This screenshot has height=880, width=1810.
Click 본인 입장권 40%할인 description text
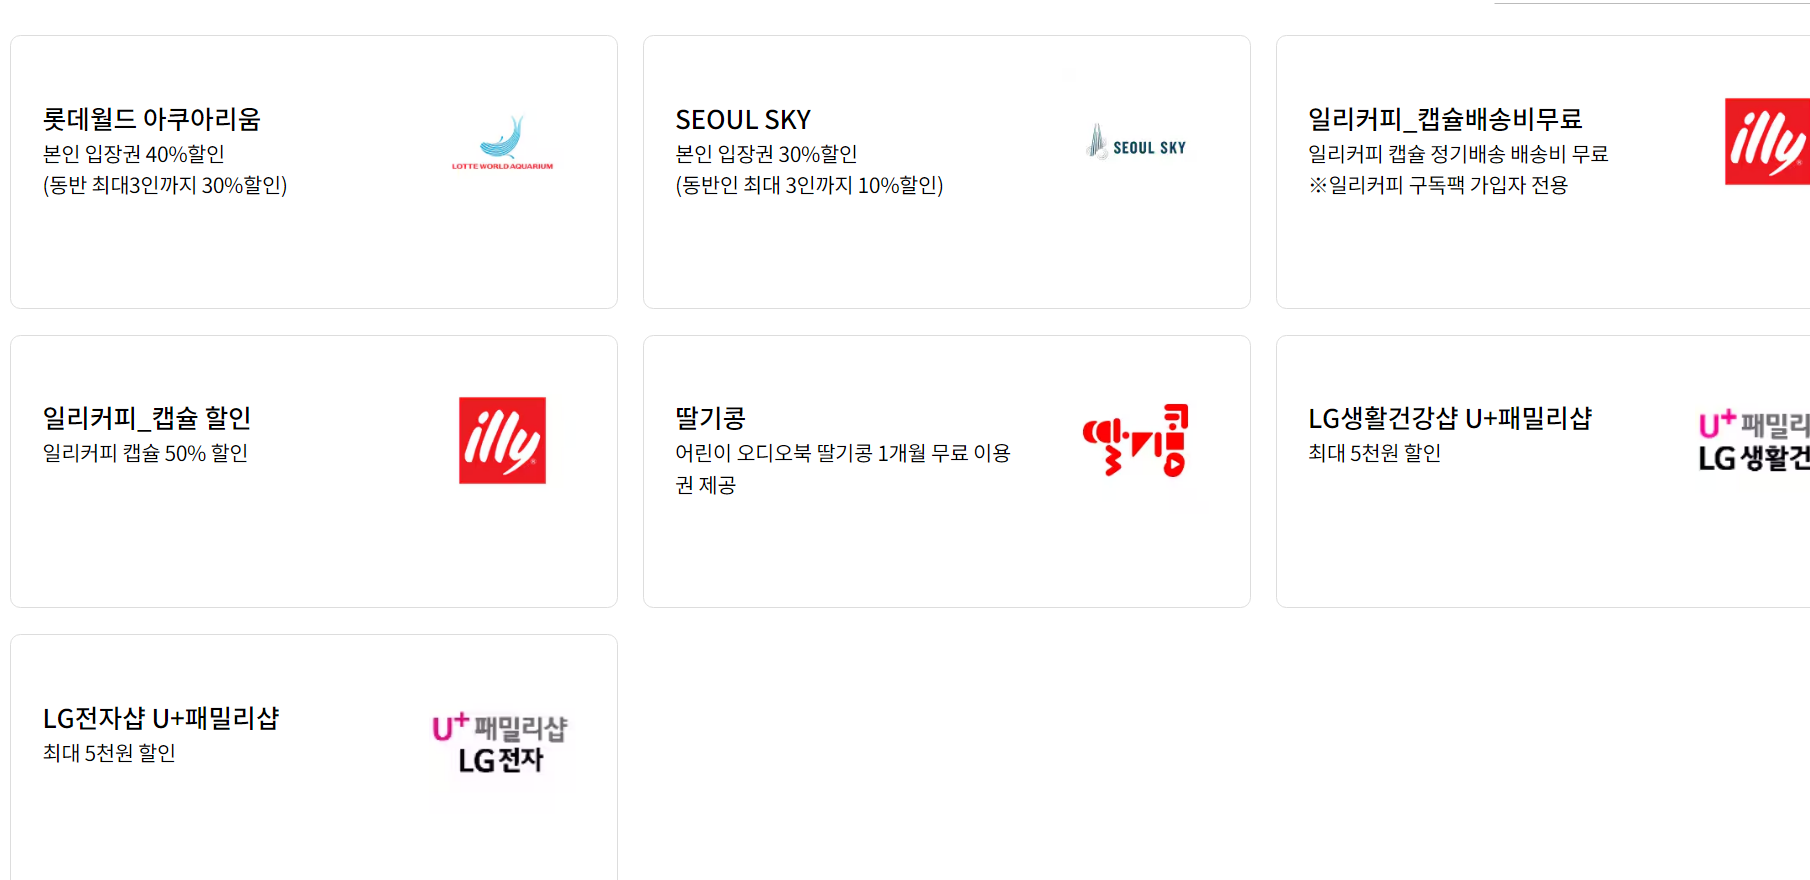click(x=133, y=154)
